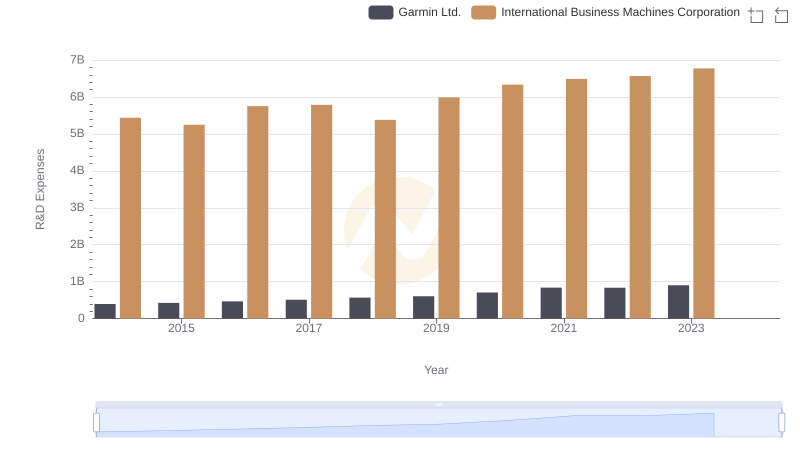This screenshot has height=461, width=800.
Task: Click the IBM bar for 2023
Action: (x=704, y=193)
